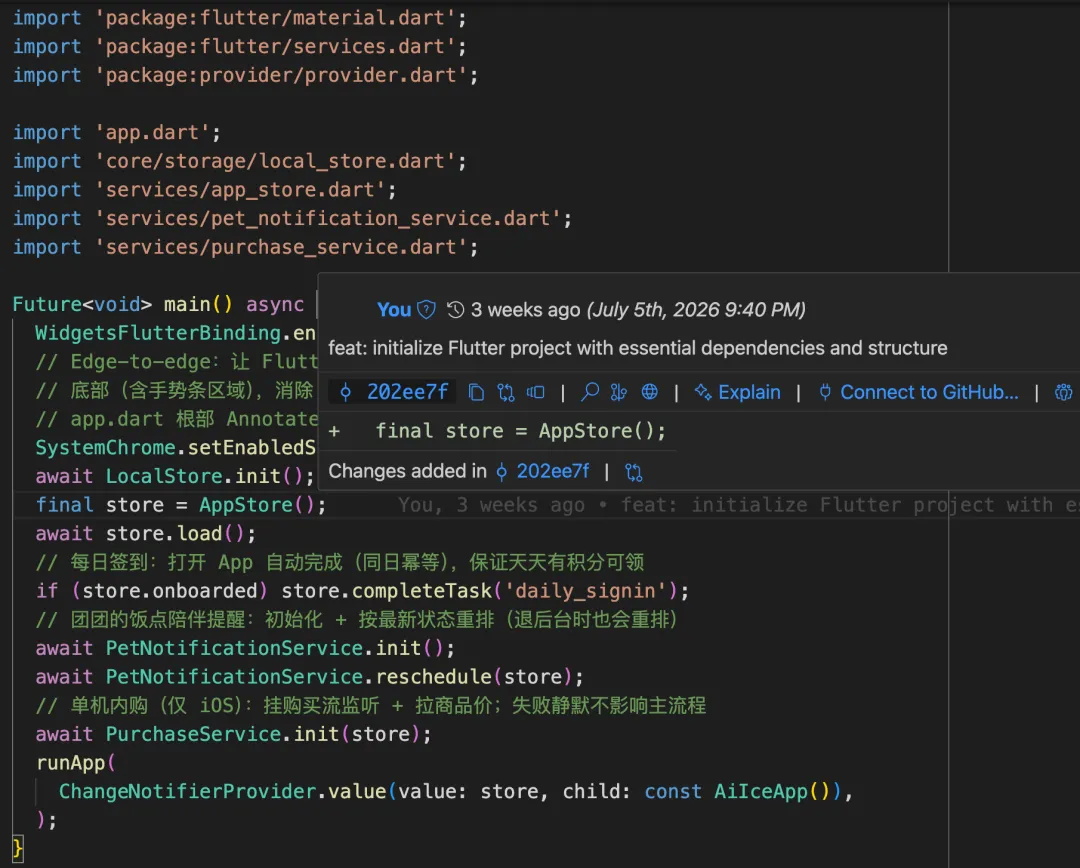The image size is (1080, 868).
Task: Click the '// 每日签到' comment line
Action: pos(340,562)
